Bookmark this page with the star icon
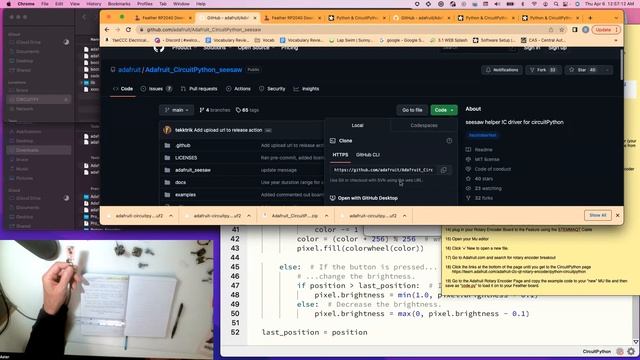Image resolution: width=640 pixels, height=360 pixels. [x=562, y=30]
